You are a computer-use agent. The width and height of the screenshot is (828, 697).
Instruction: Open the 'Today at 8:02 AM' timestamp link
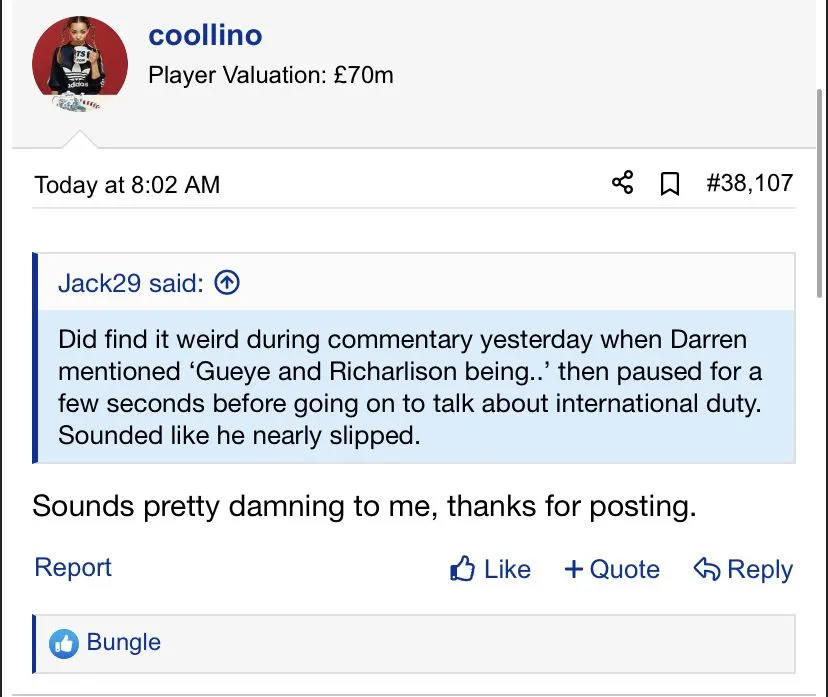[x=127, y=185]
